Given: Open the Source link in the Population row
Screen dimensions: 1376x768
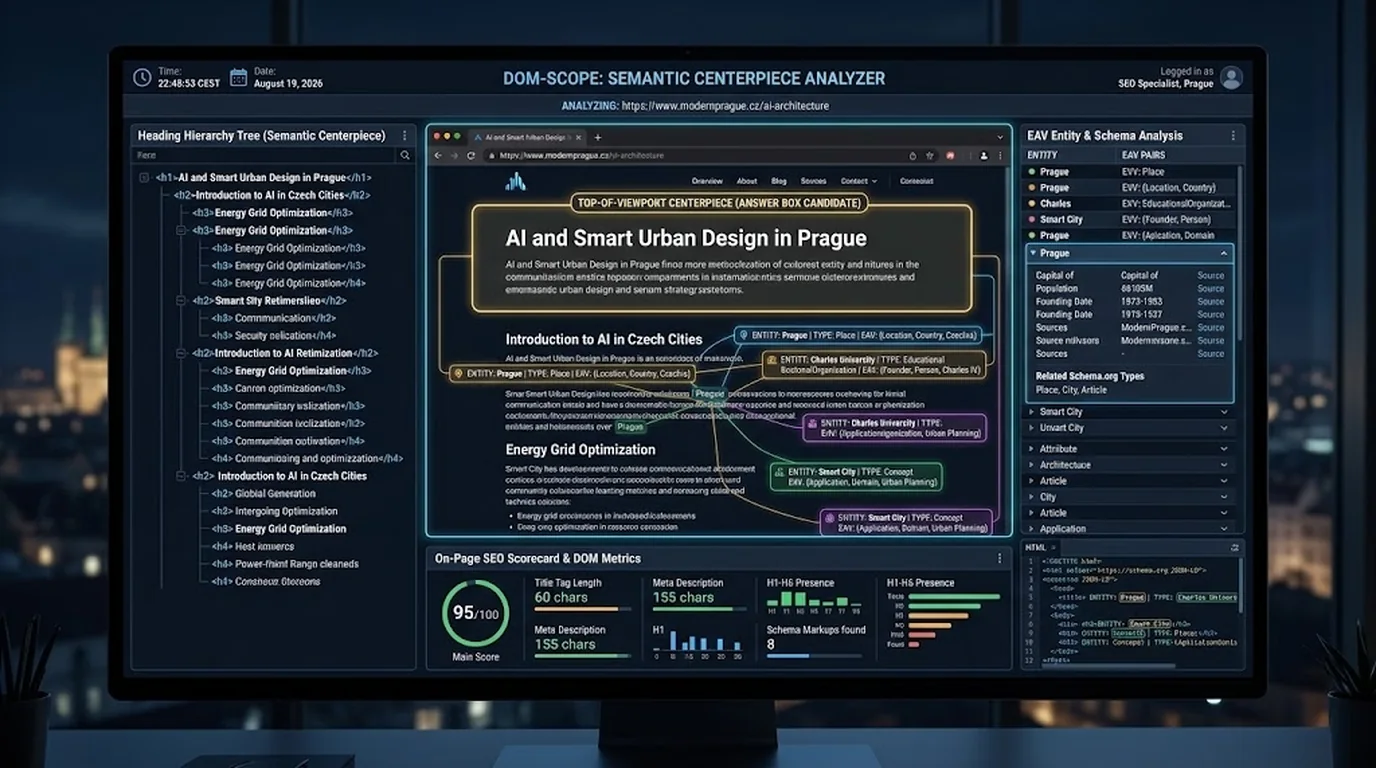Looking at the screenshot, I should tap(1210, 288).
